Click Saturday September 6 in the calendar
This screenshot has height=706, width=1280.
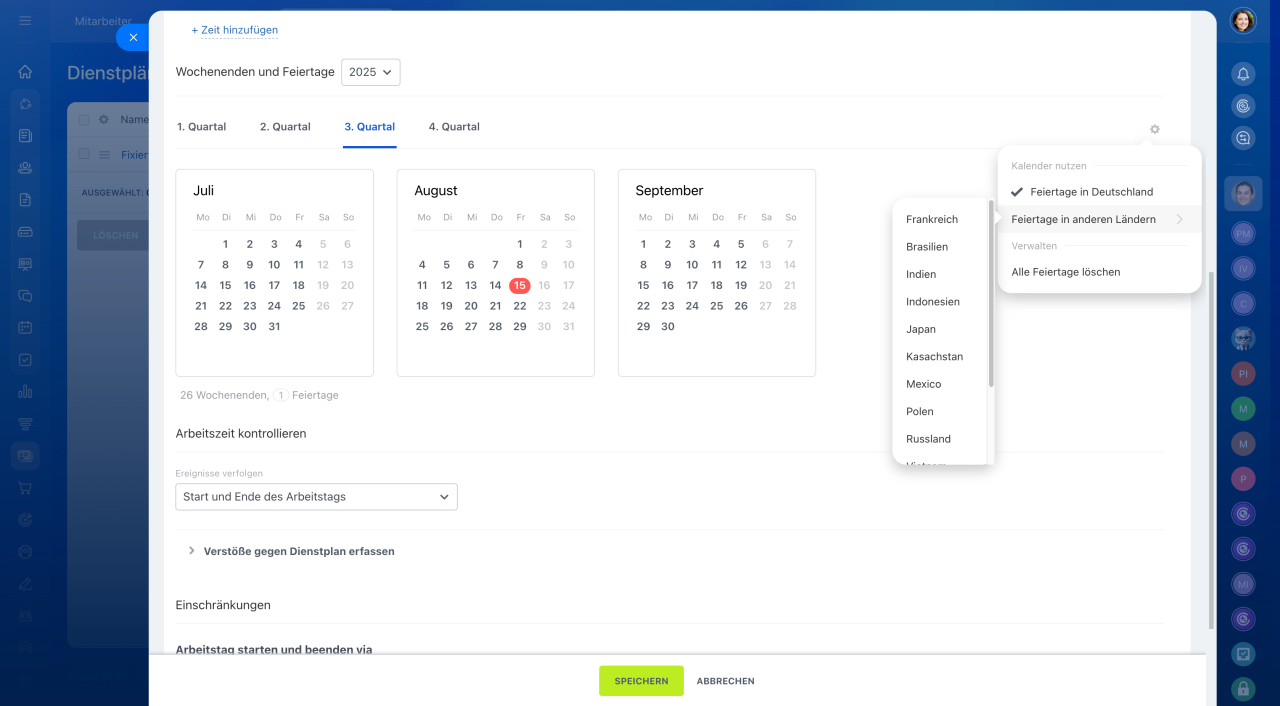click(765, 244)
